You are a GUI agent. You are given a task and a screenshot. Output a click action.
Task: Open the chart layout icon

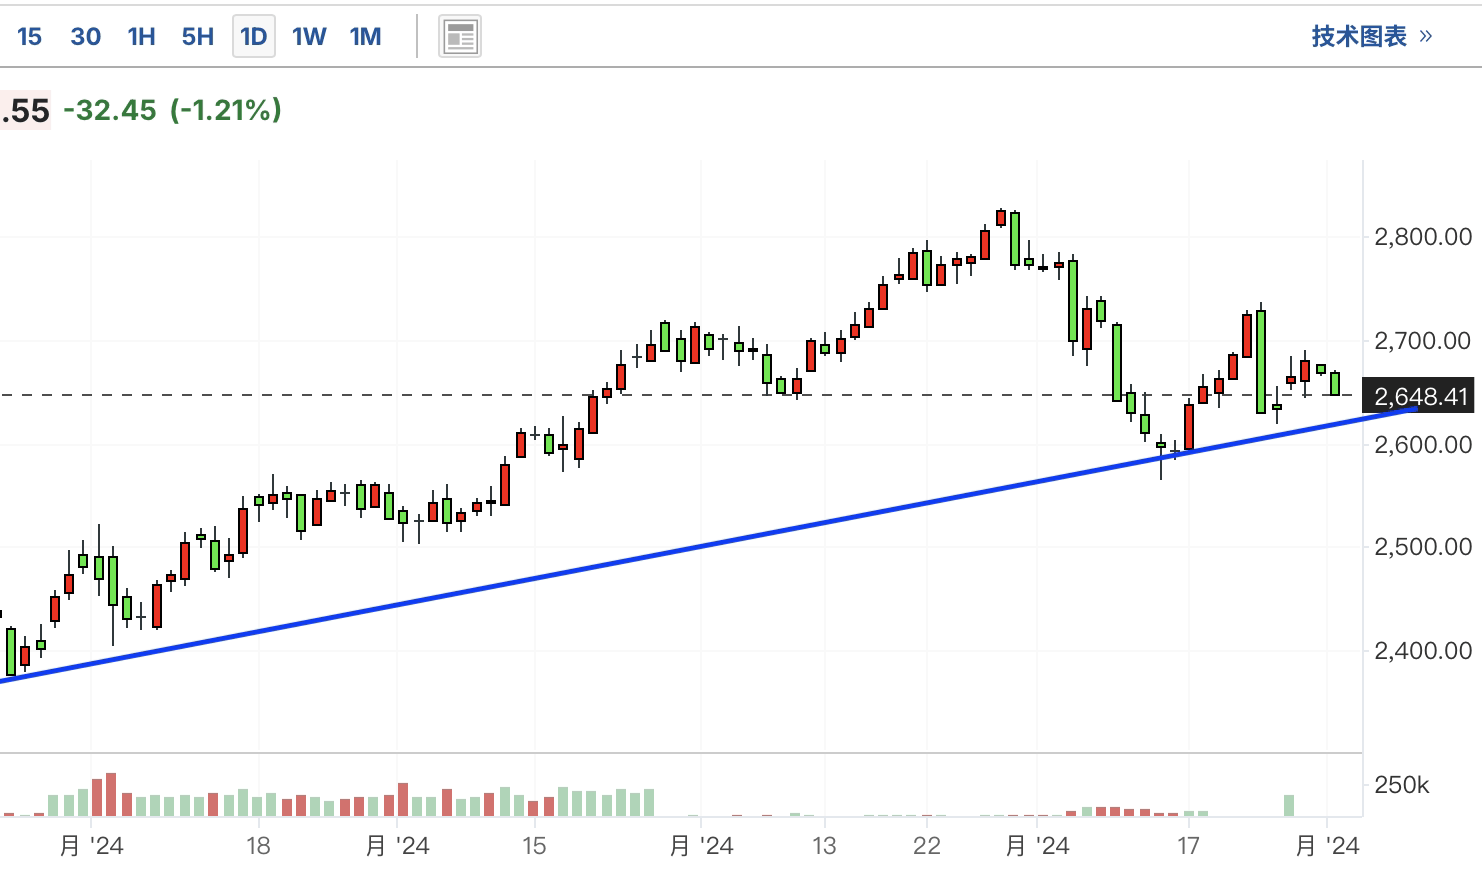[x=460, y=37]
